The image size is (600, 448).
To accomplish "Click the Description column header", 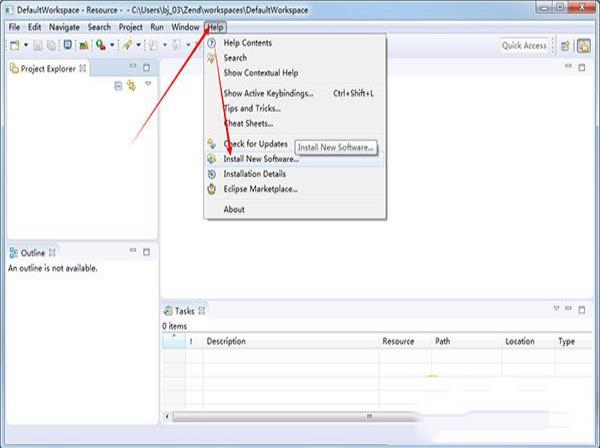I will 226,341.
